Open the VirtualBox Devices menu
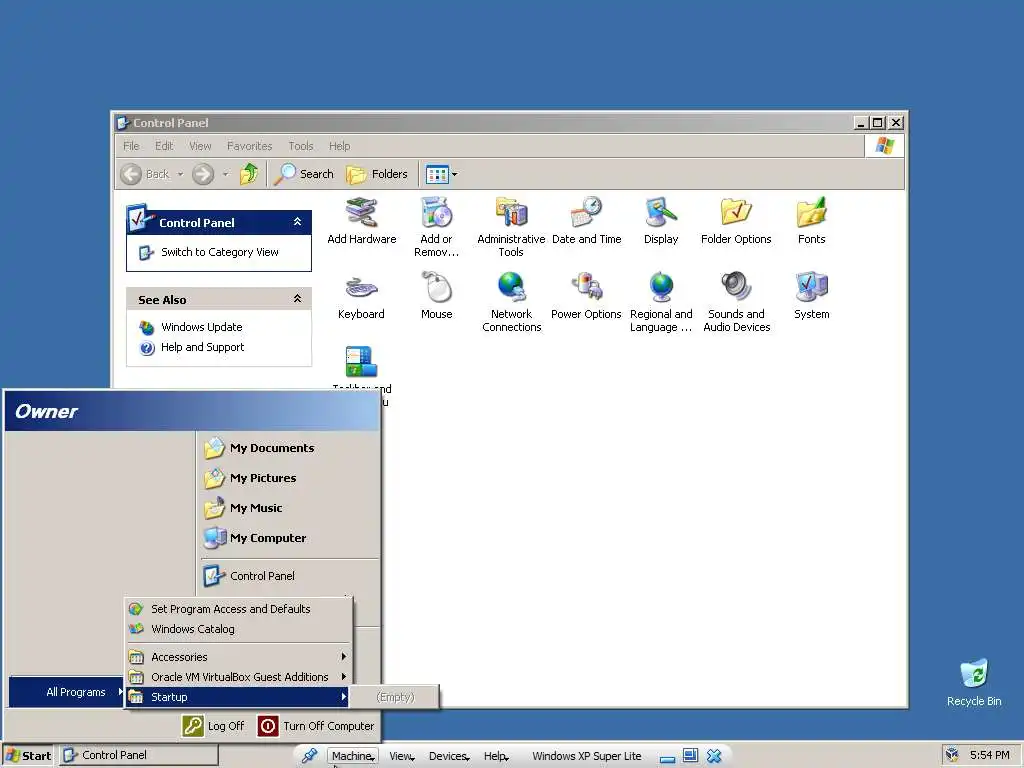The image size is (1024, 768). click(x=449, y=756)
